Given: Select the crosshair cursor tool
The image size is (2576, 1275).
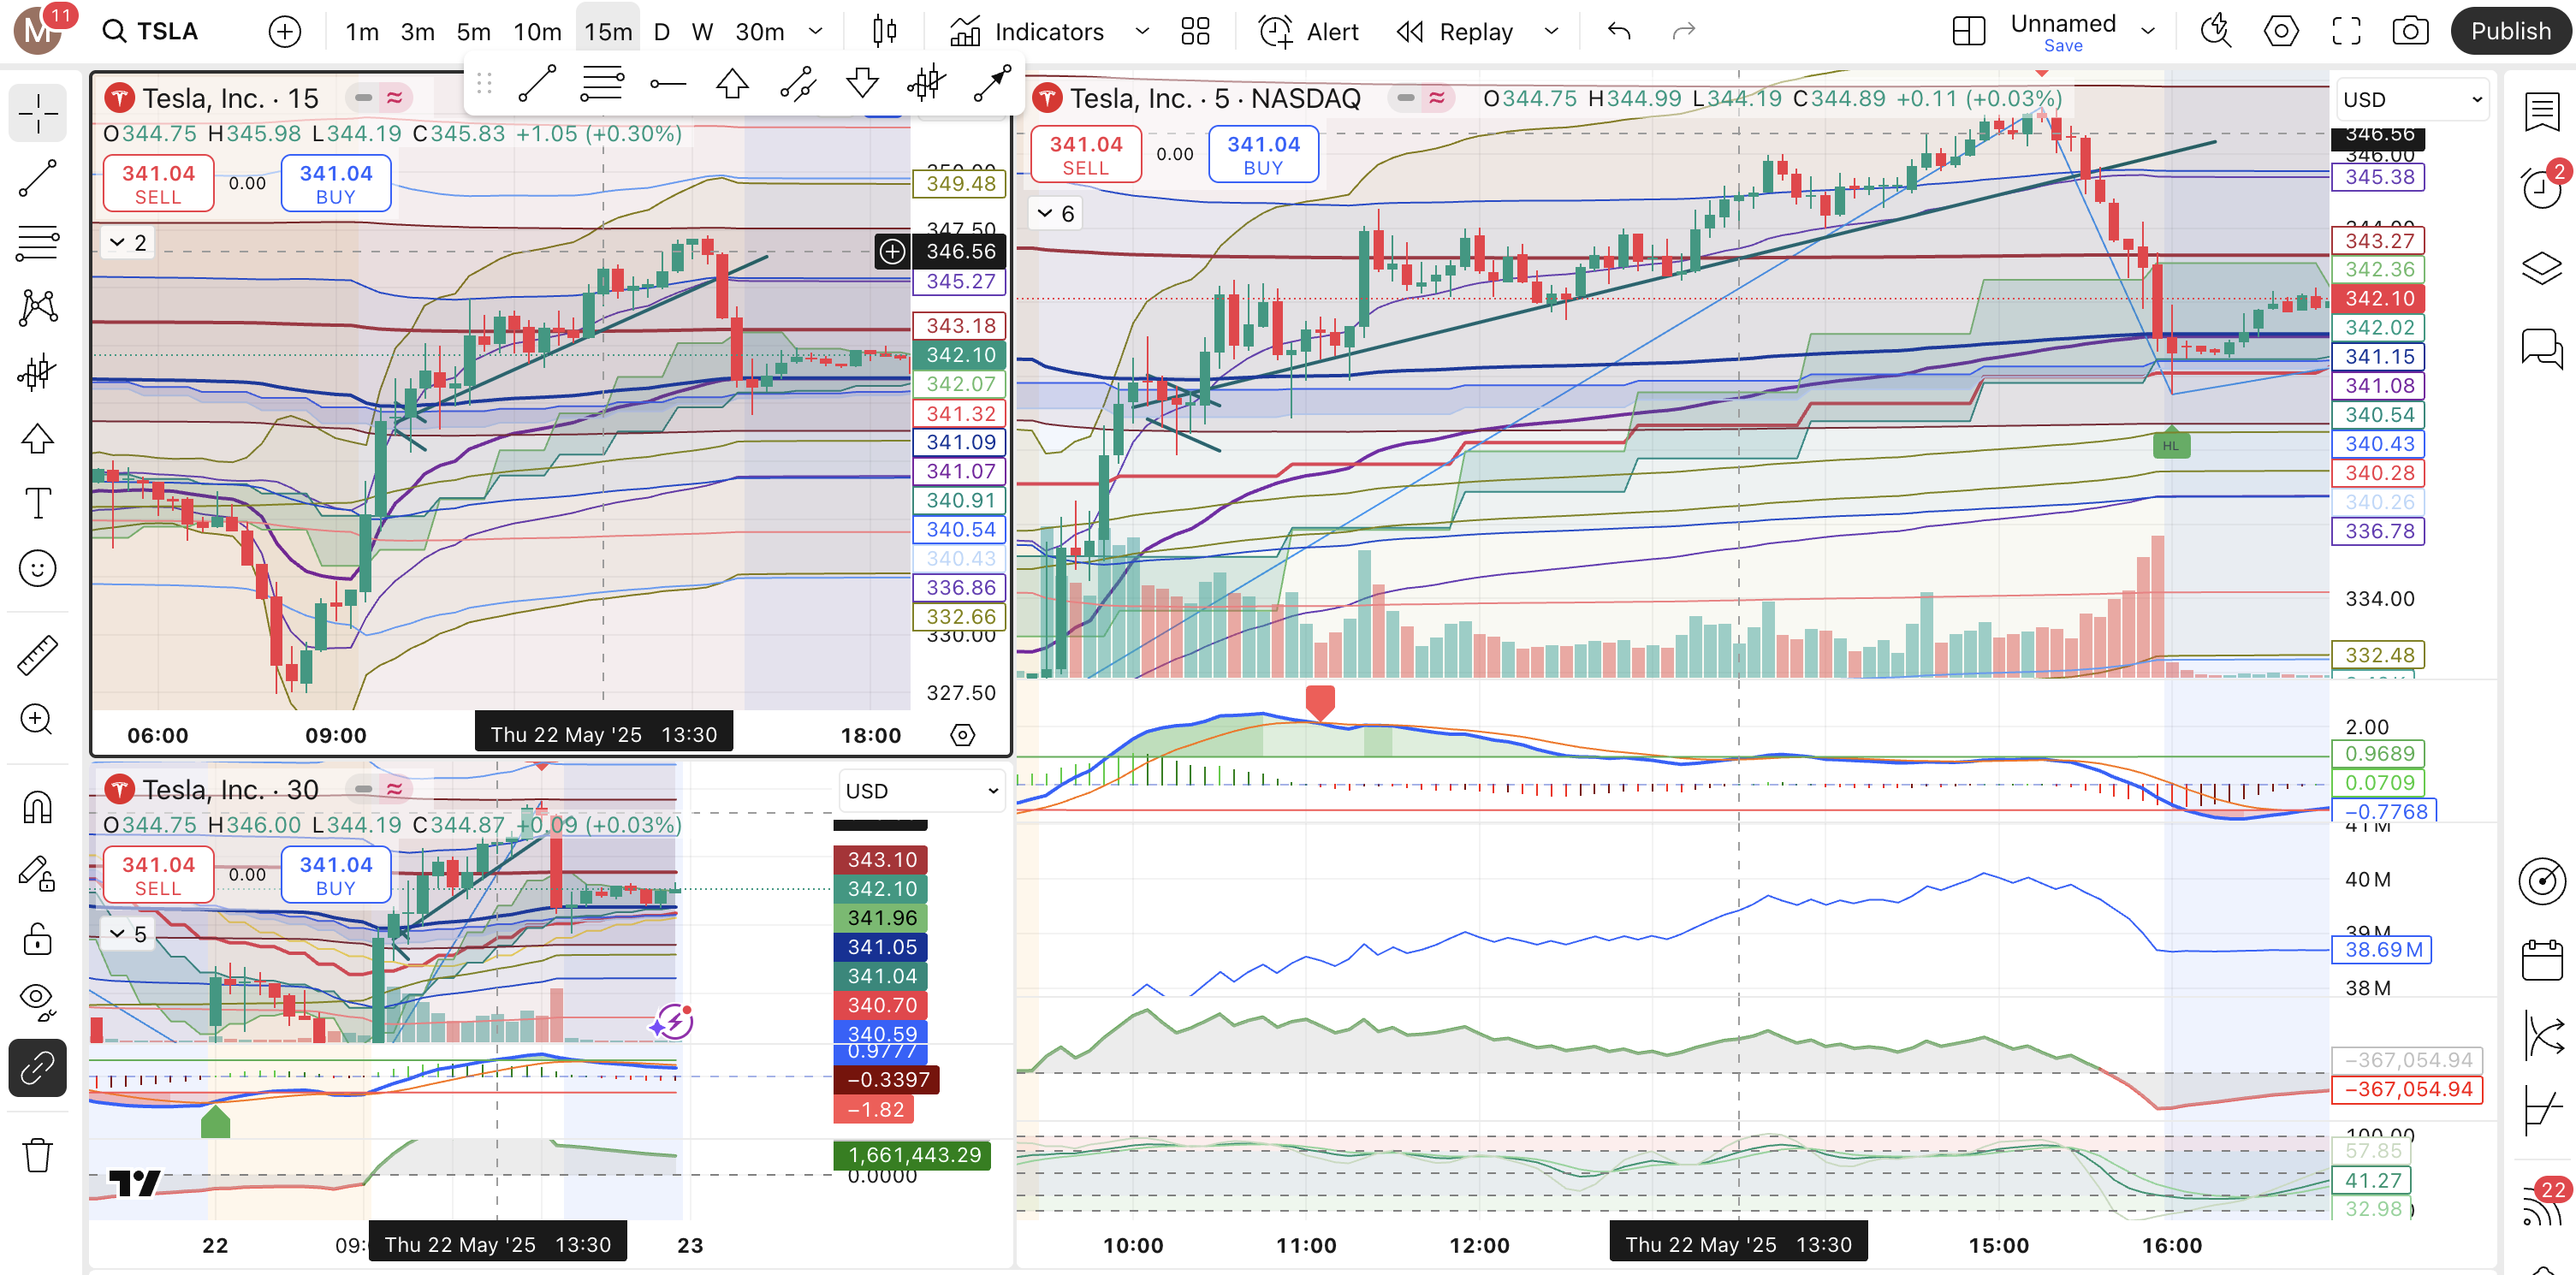Looking at the screenshot, I should [38, 113].
